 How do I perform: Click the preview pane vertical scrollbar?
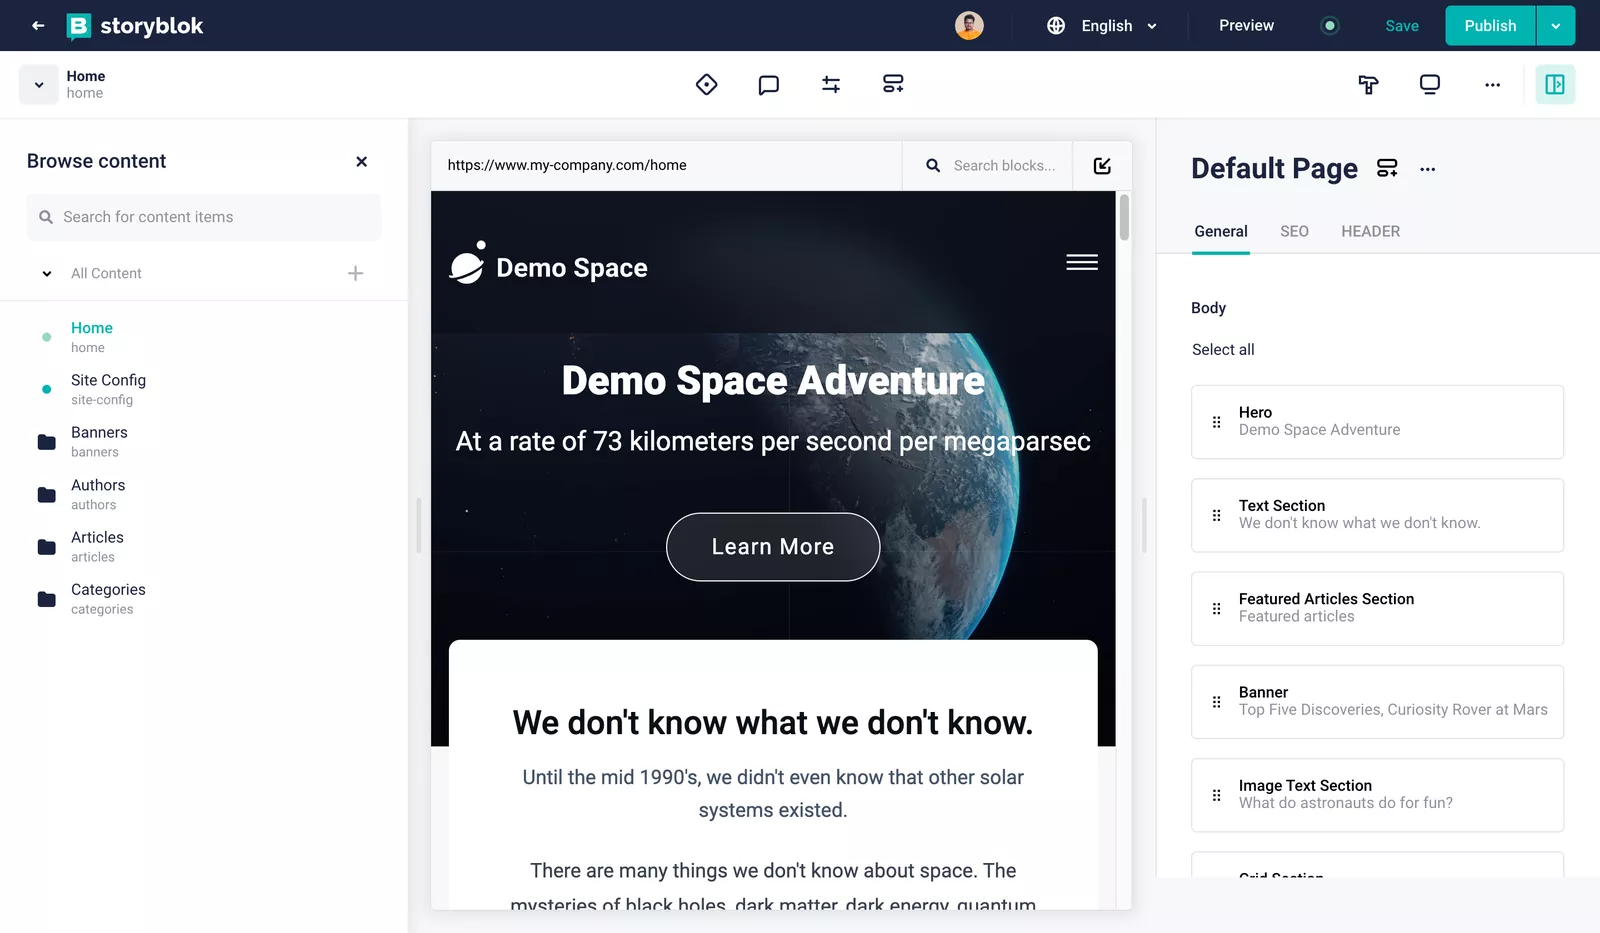click(x=1124, y=218)
